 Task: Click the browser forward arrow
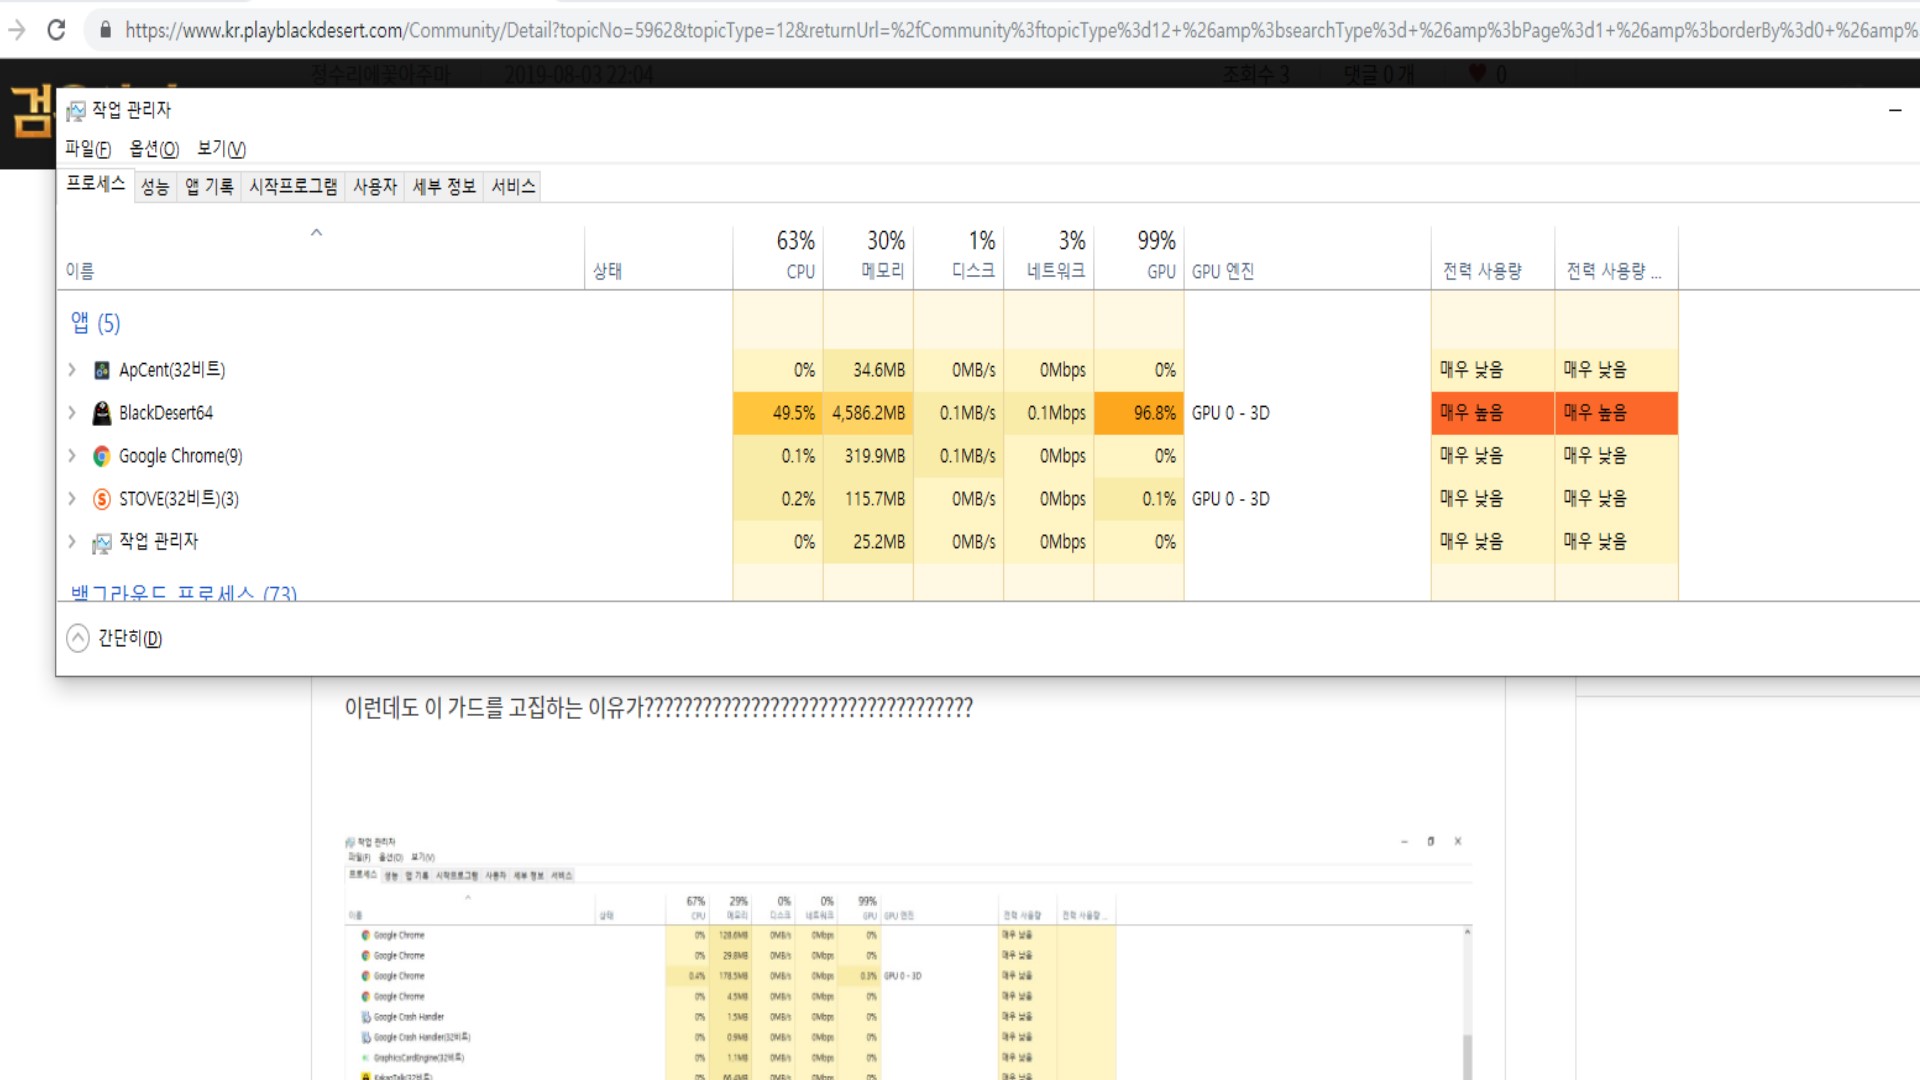(x=16, y=30)
